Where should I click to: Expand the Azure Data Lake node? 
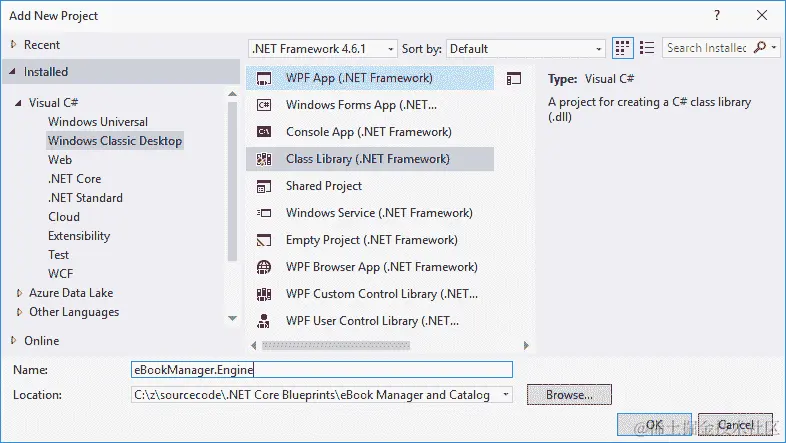(x=19, y=293)
